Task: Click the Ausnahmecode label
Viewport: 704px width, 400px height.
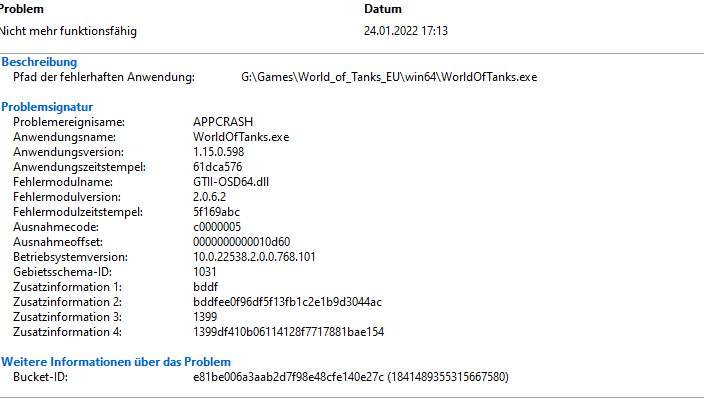Action: coord(56,227)
